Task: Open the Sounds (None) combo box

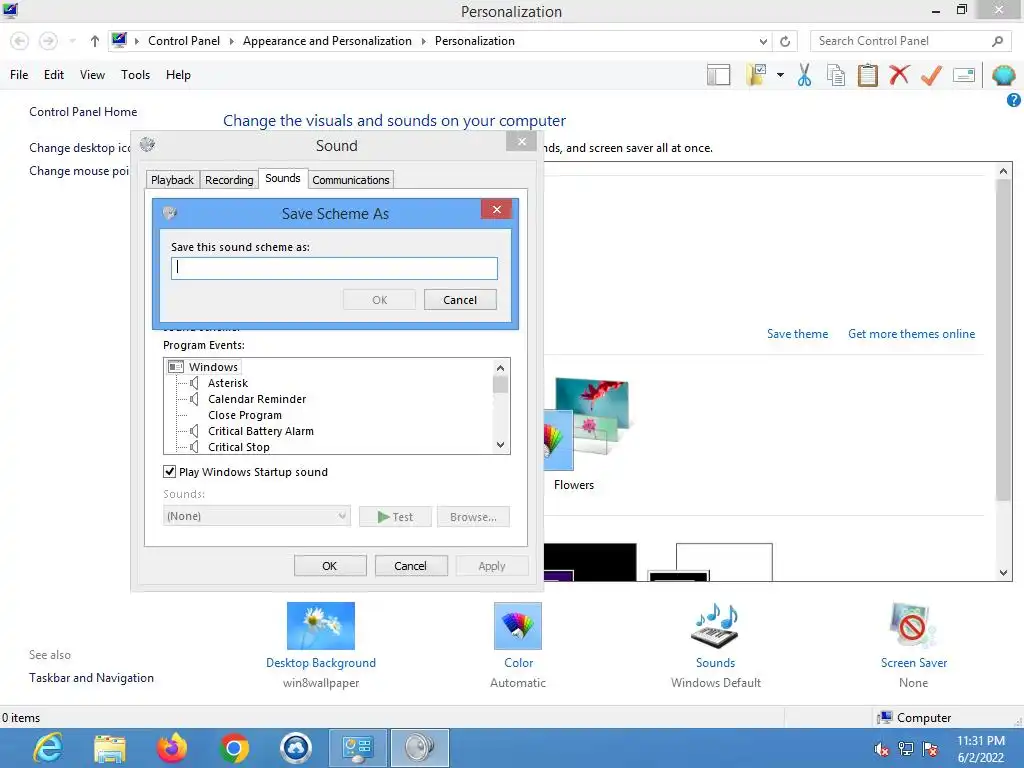Action: tap(257, 516)
